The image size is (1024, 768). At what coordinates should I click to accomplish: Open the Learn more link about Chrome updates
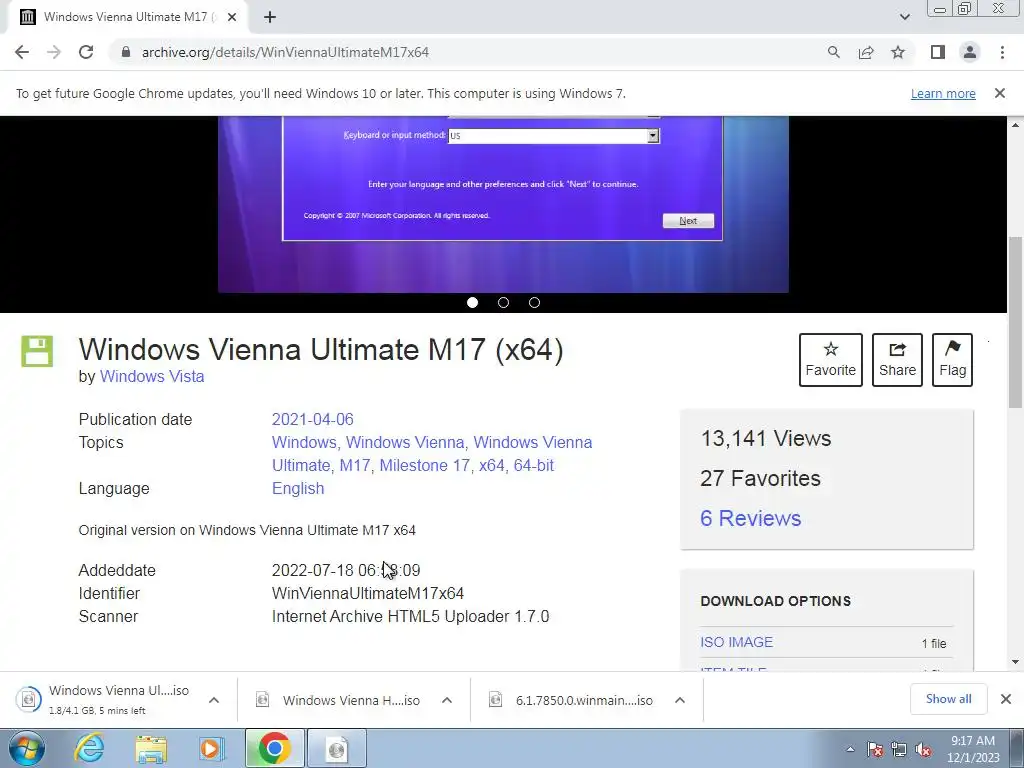943,93
